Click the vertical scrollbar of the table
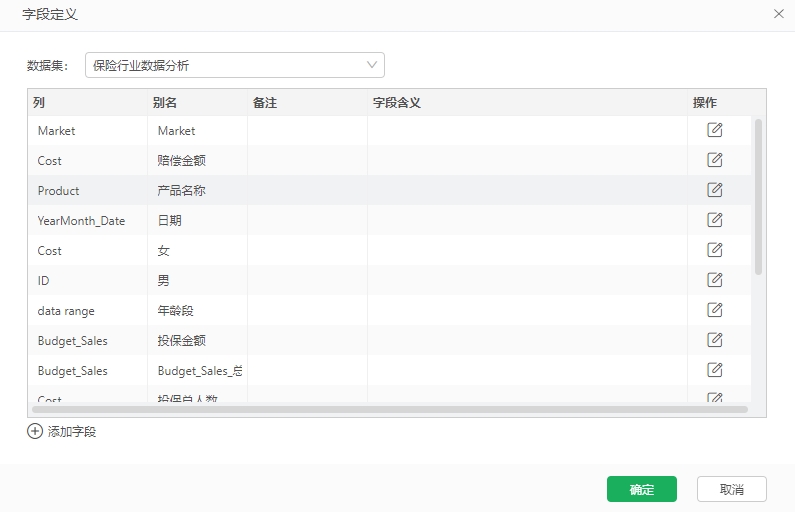 tap(758, 197)
